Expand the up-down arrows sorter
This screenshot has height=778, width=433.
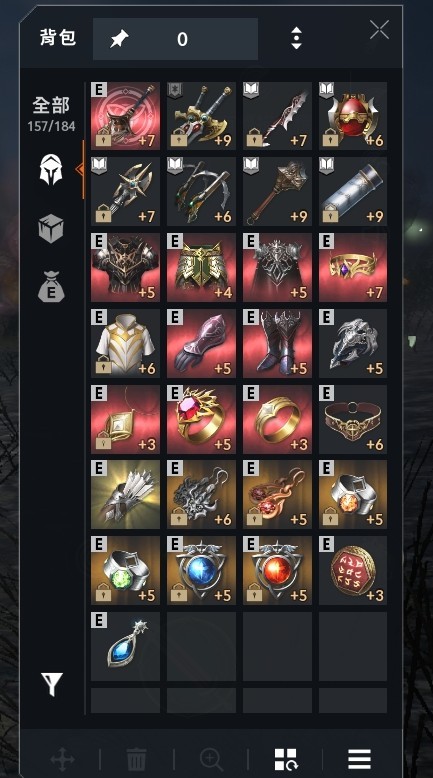296,38
